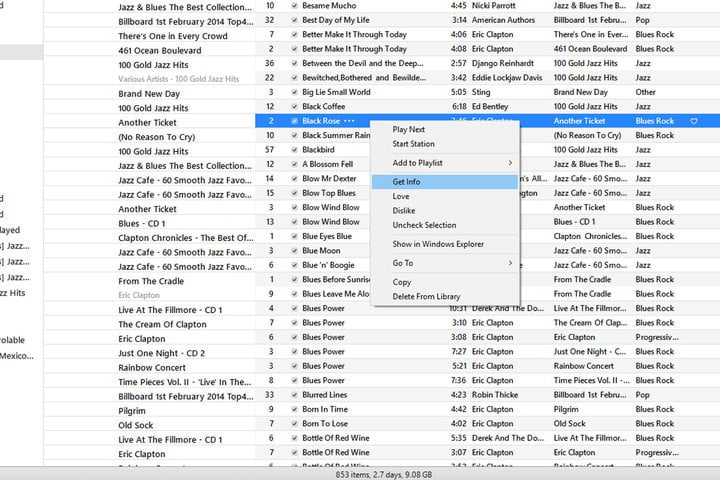This screenshot has height=480, width=720.
Task: Select Copy in the context menu
Action: point(402,282)
